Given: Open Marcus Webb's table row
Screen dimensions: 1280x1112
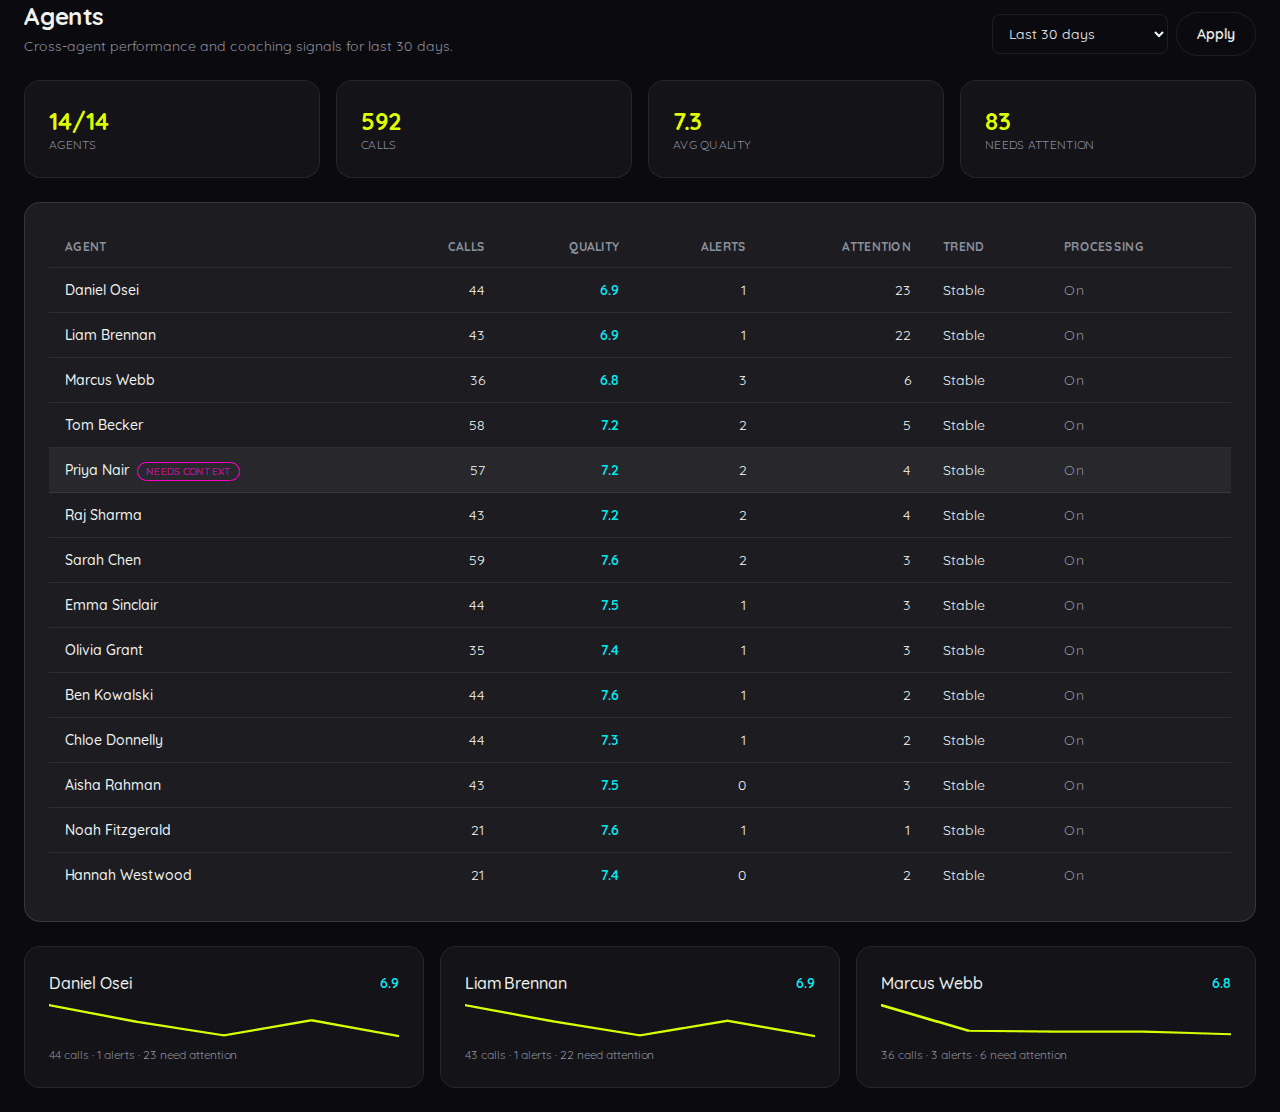Looking at the screenshot, I should (640, 380).
